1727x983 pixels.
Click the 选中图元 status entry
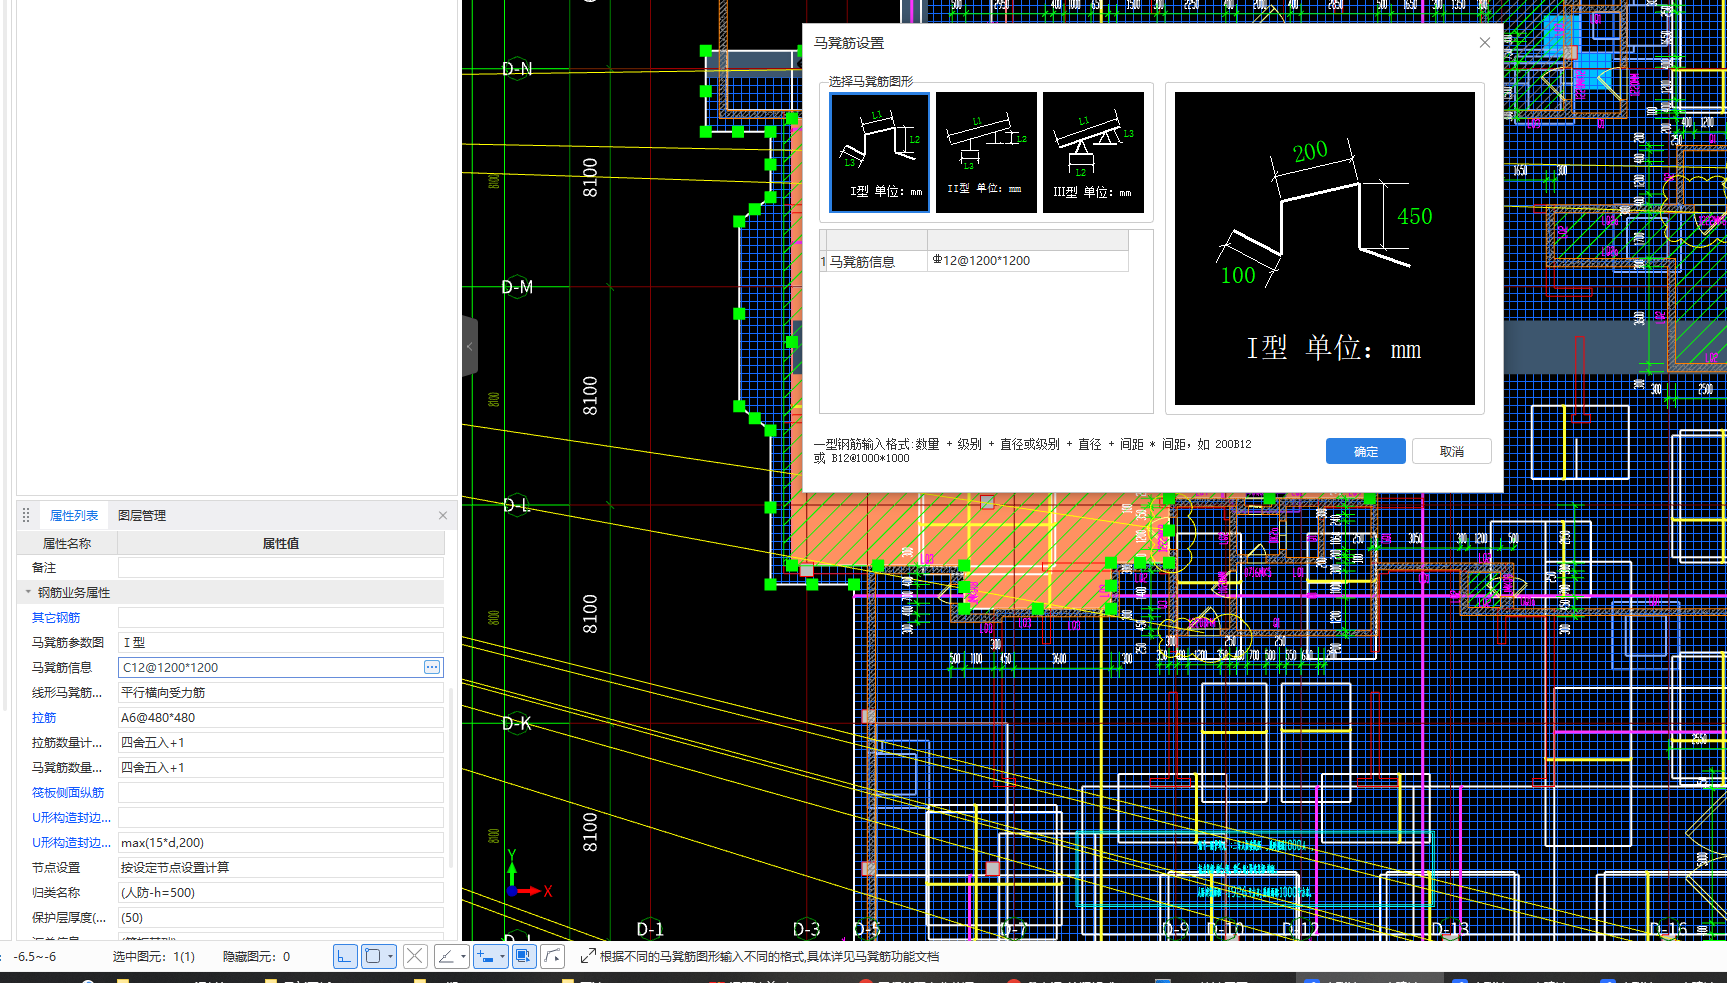pos(153,957)
